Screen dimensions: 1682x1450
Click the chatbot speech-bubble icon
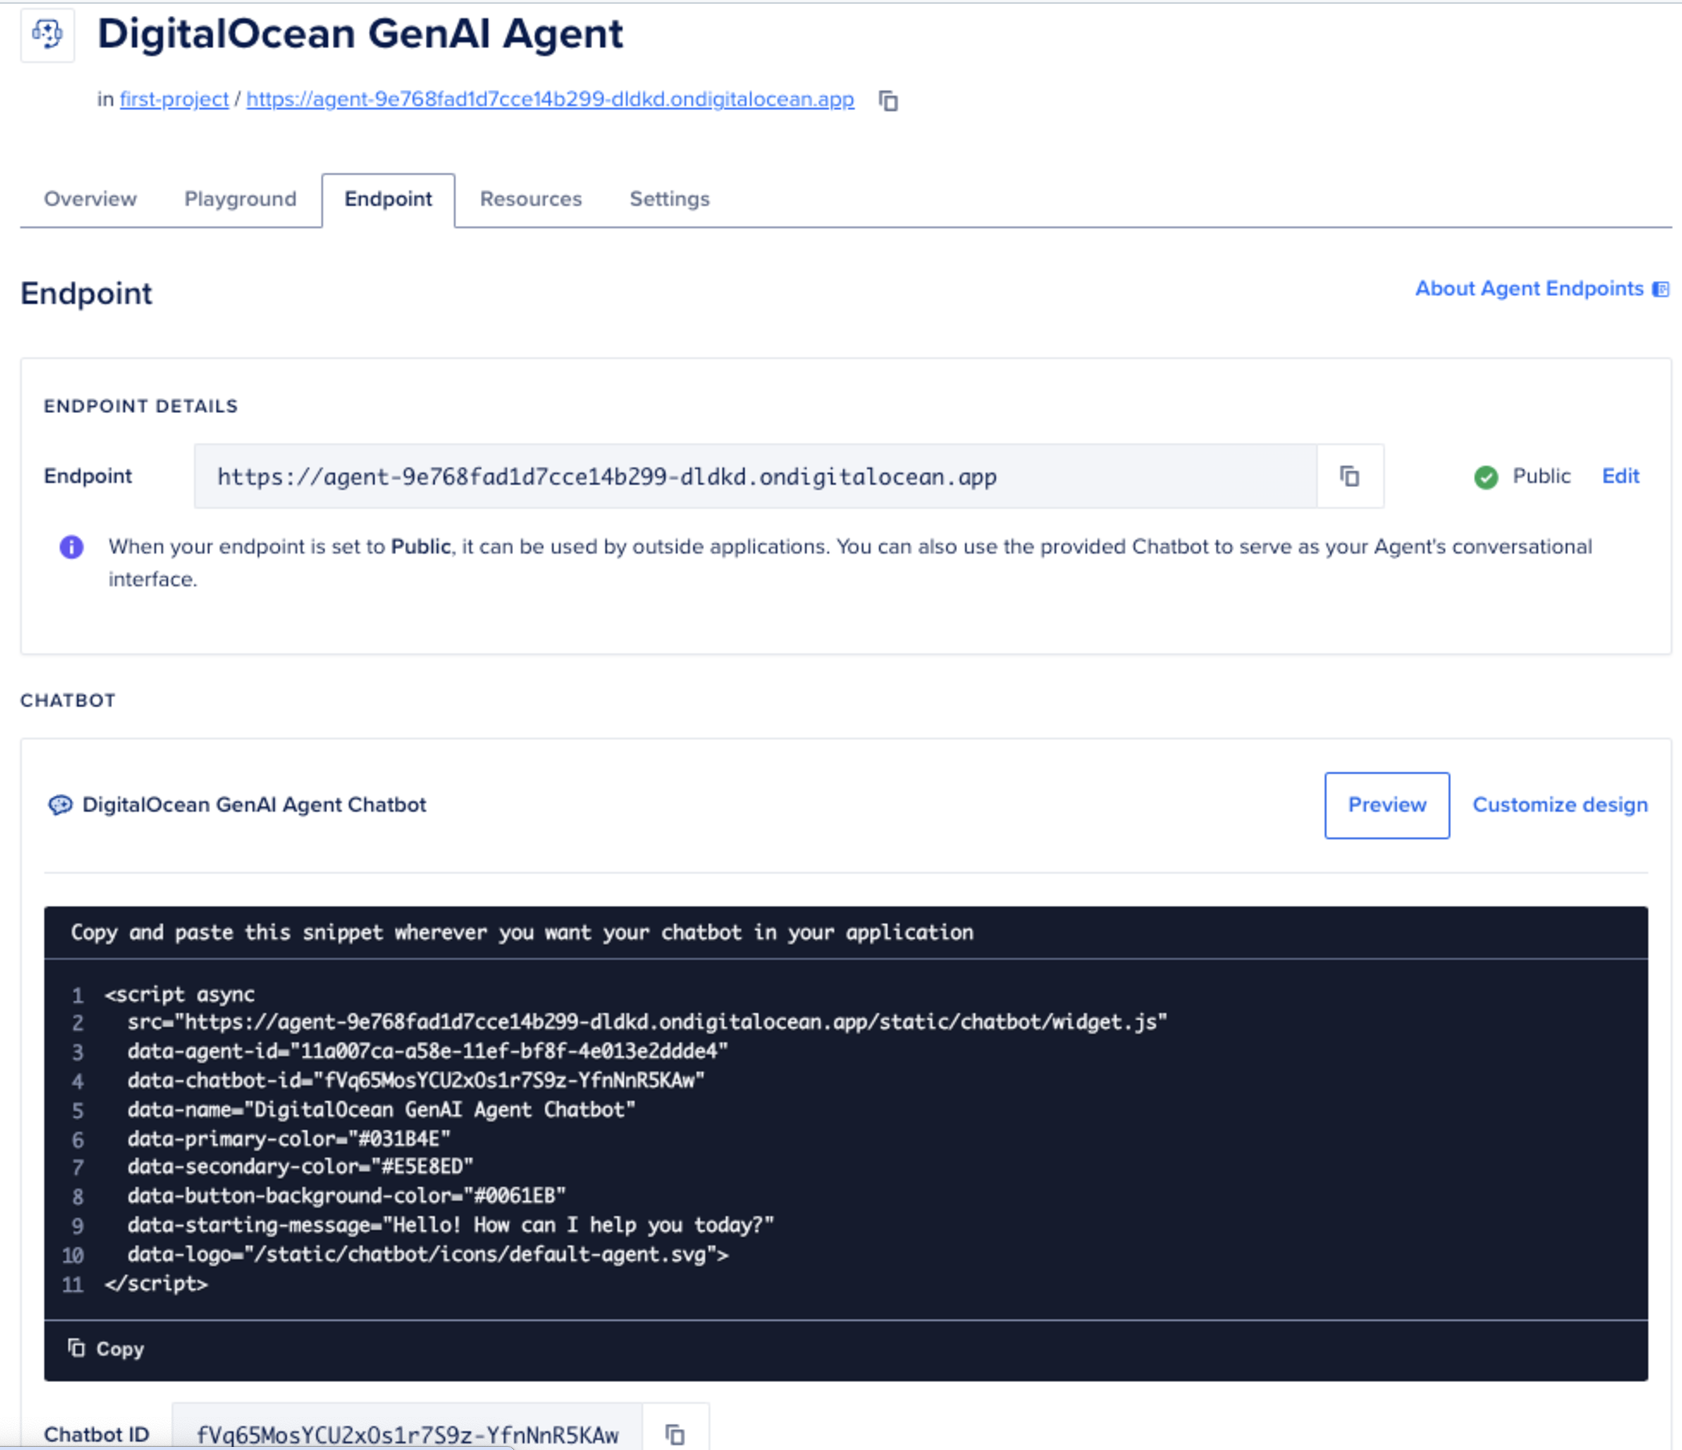pos(61,805)
